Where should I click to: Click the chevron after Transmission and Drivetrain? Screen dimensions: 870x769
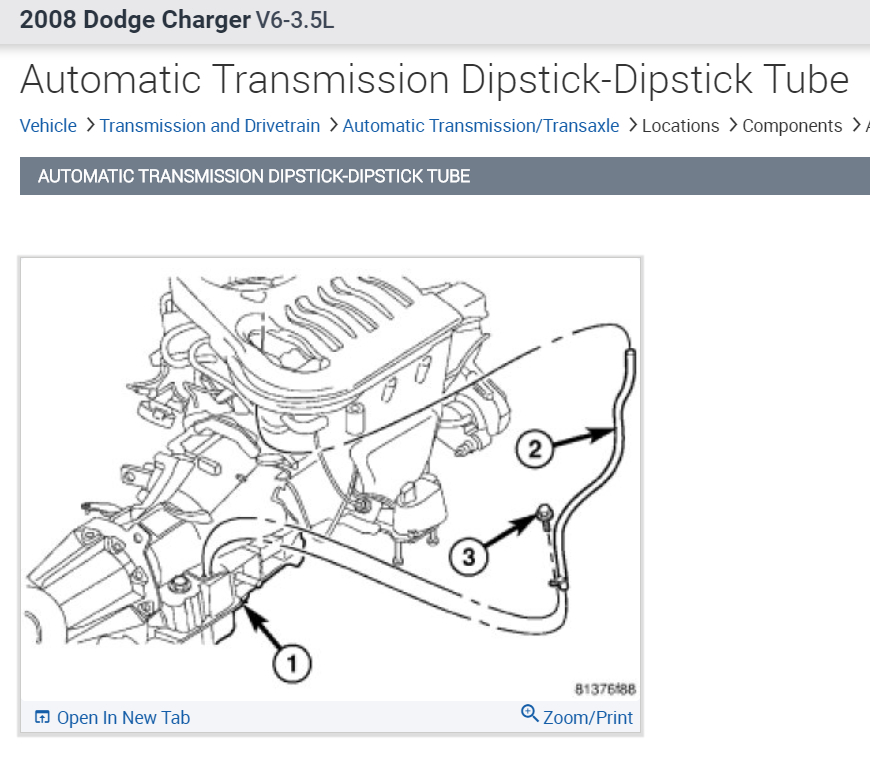point(333,125)
